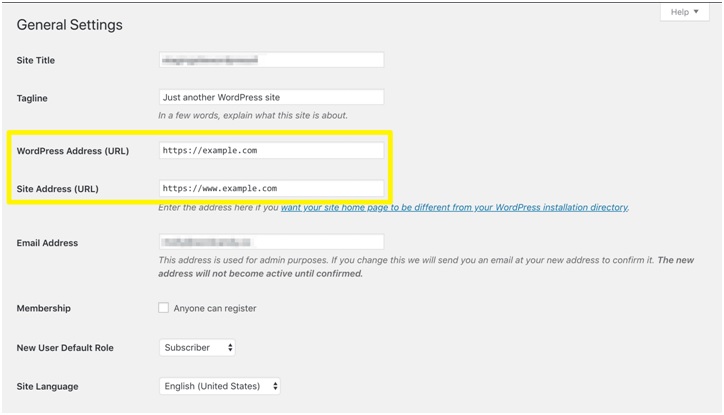Open the link about different home page directory
The height and width of the screenshot is (415, 724).
click(x=454, y=208)
